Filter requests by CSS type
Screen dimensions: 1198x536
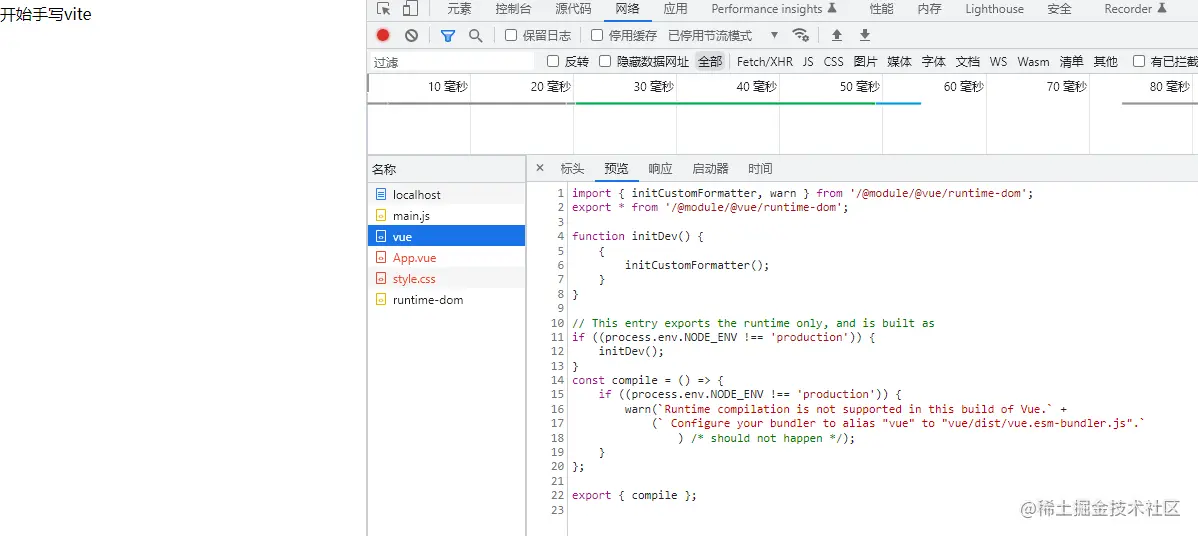pos(834,62)
